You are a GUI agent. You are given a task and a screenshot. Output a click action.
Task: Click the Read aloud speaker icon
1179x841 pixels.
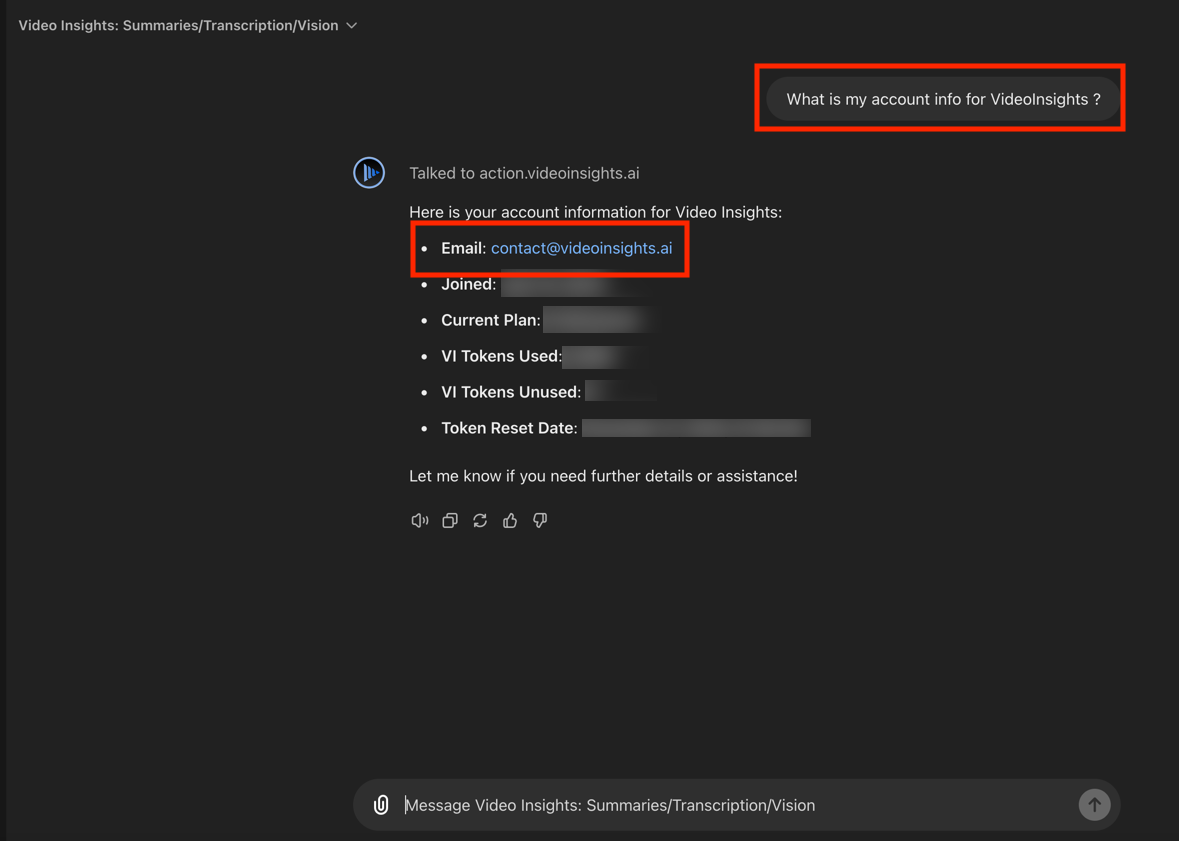click(x=420, y=521)
